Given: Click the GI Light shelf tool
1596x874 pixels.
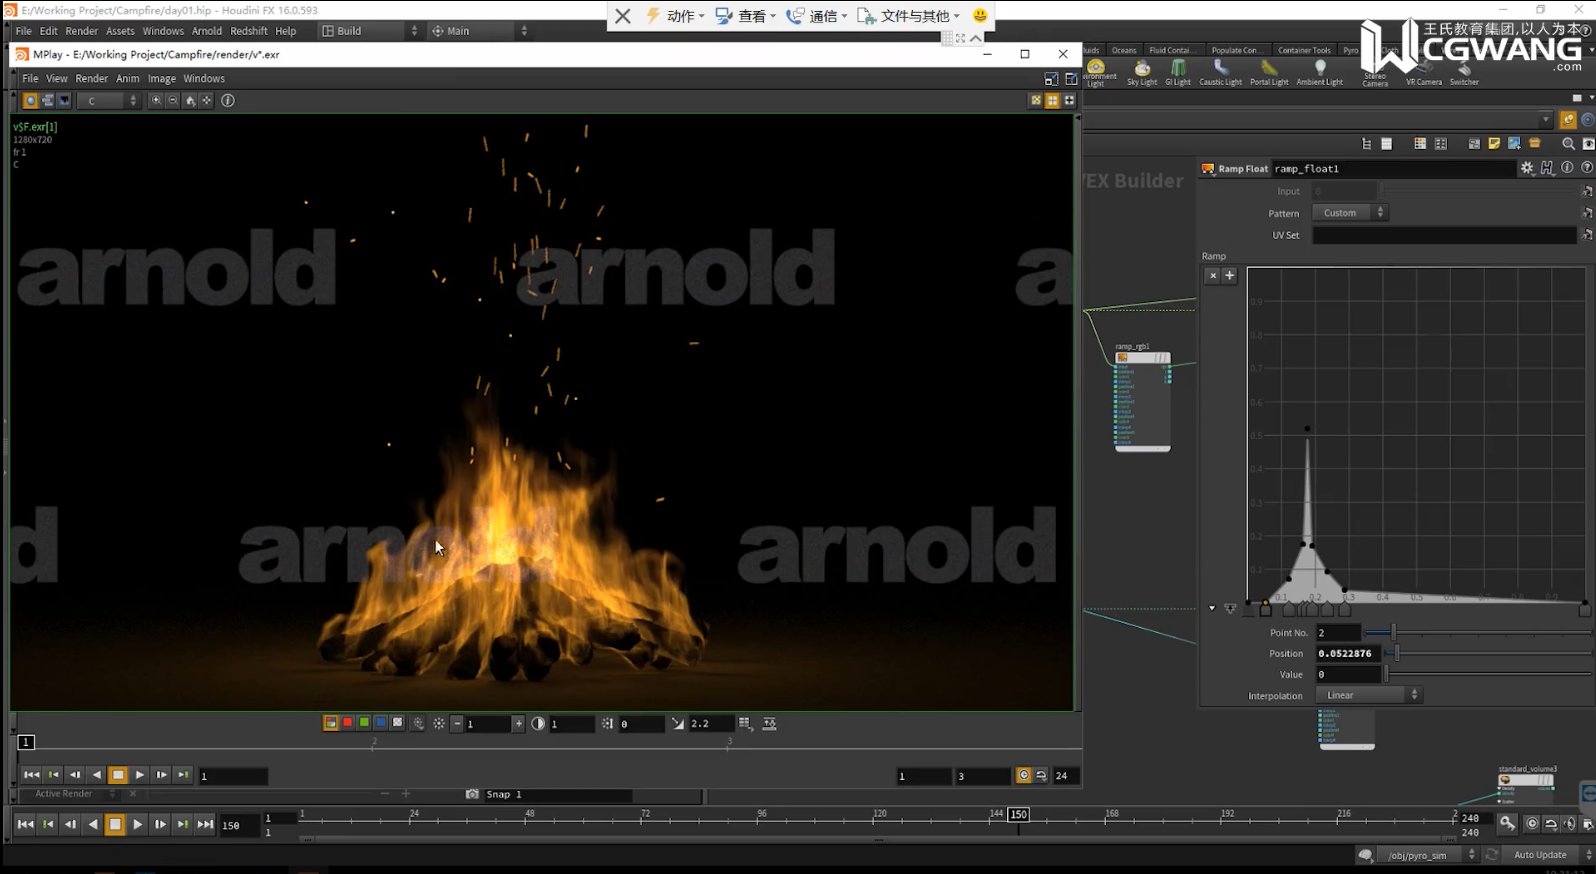Looking at the screenshot, I should (1178, 72).
